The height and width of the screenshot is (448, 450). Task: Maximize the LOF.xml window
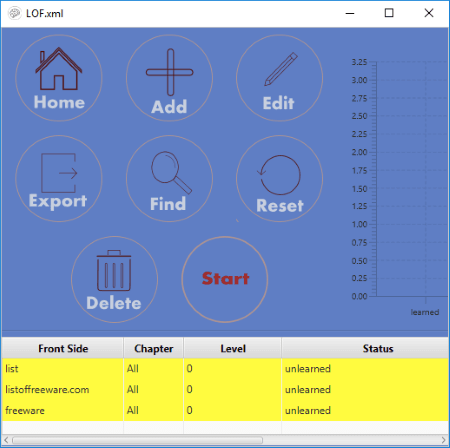coord(389,13)
